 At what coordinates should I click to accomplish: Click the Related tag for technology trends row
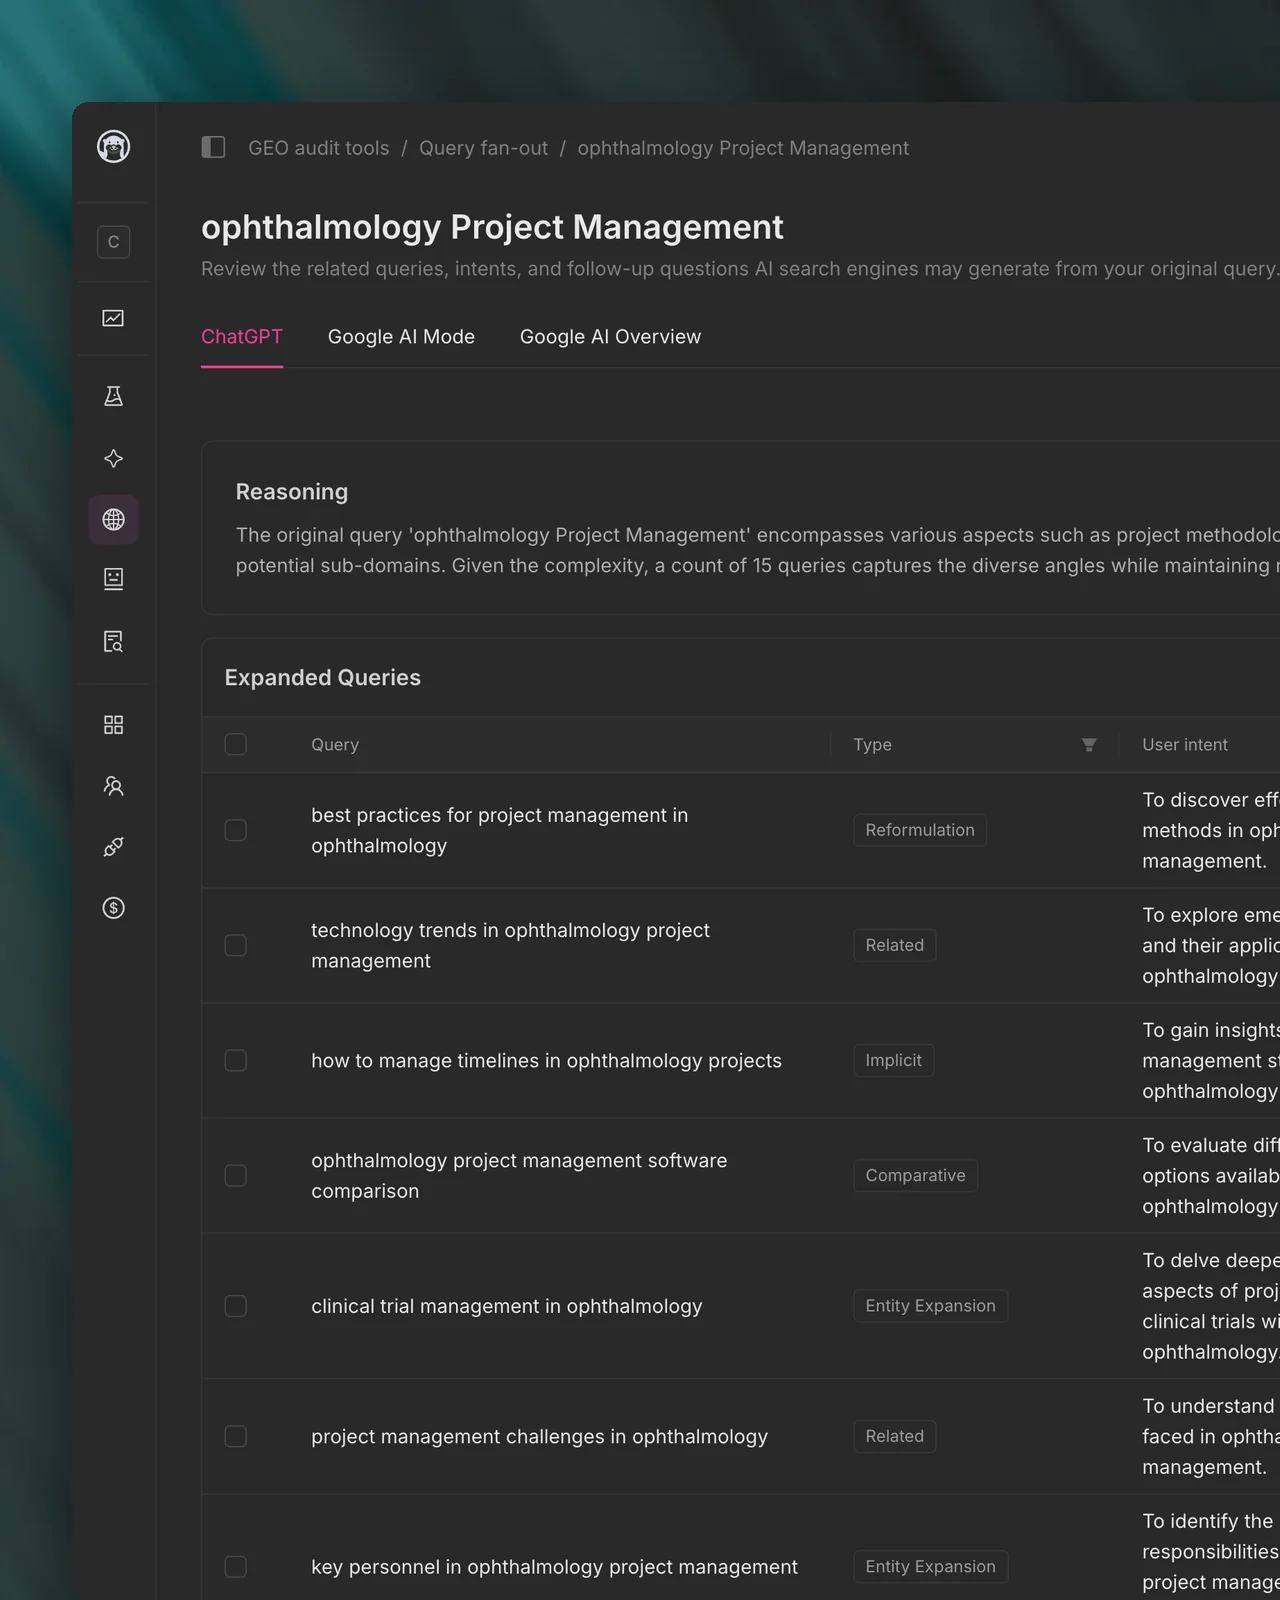point(894,945)
